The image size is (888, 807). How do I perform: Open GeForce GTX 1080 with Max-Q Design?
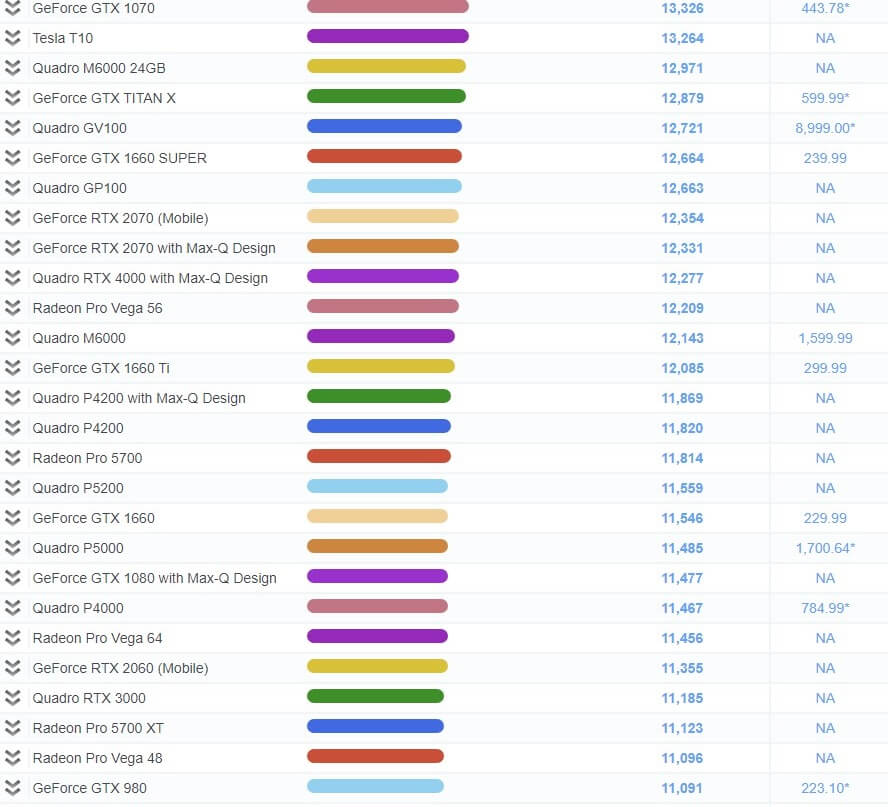pyautogui.click(x=155, y=578)
